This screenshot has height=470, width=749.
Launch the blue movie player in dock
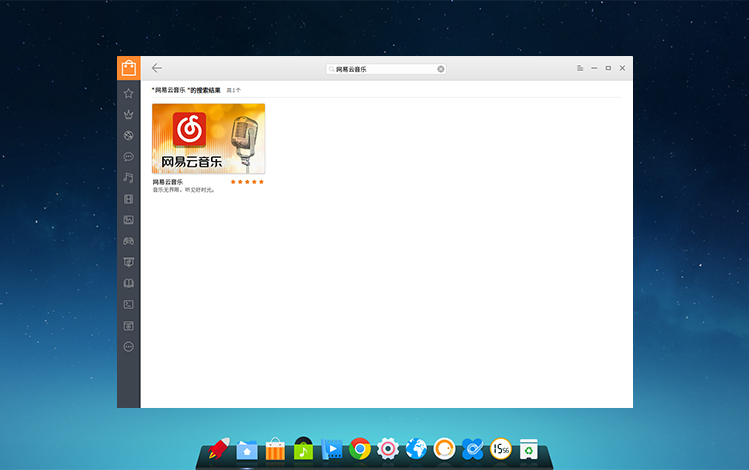[332, 449]
